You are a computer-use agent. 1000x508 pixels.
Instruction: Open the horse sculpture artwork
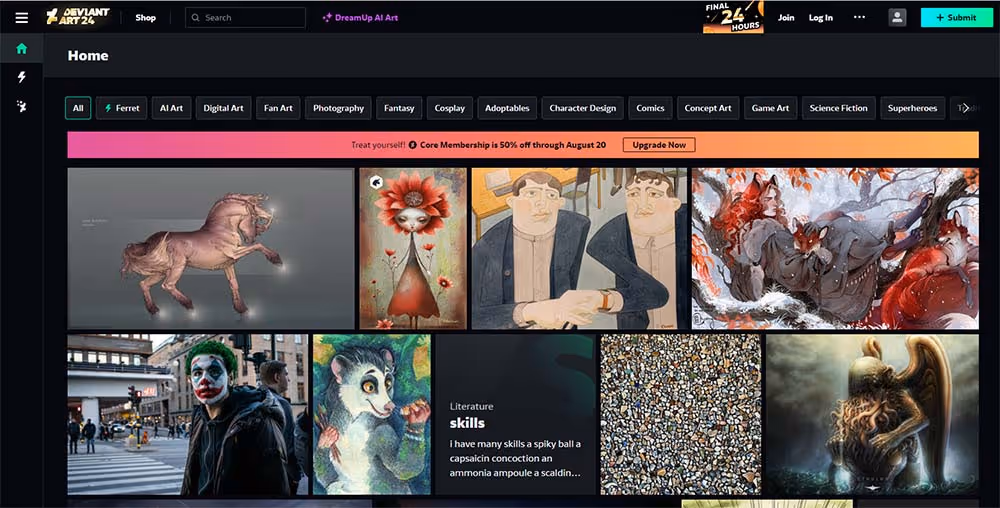(210, 249)
